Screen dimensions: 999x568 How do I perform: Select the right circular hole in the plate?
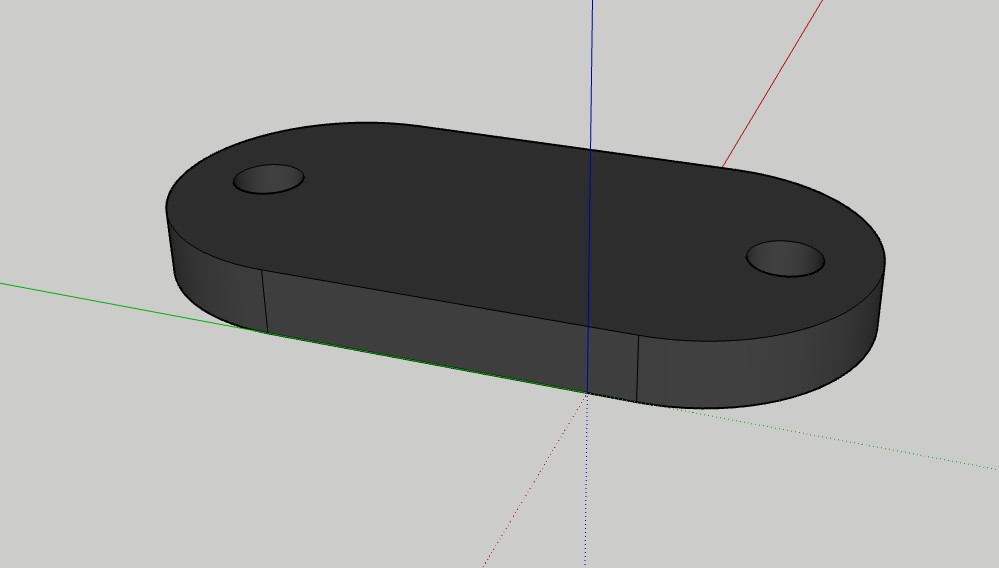tap(785, 258)
